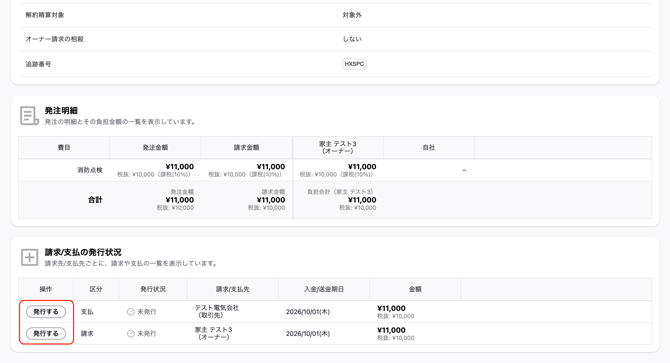The width and height of the screenshot is (670, 363).
Task: Click the 請求/支払先 column header
Action: 232,290
